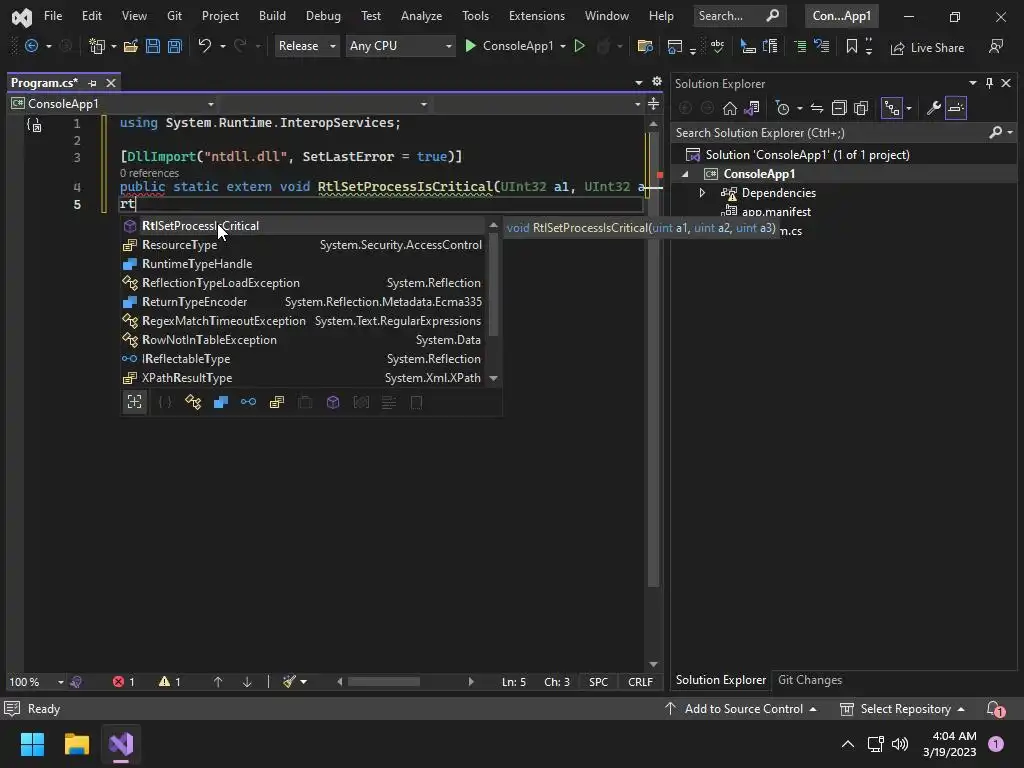The image size is (1024, 768).
Task: Open the Solution Explorer window options dropdown
Action: click(x=972, y=83)
